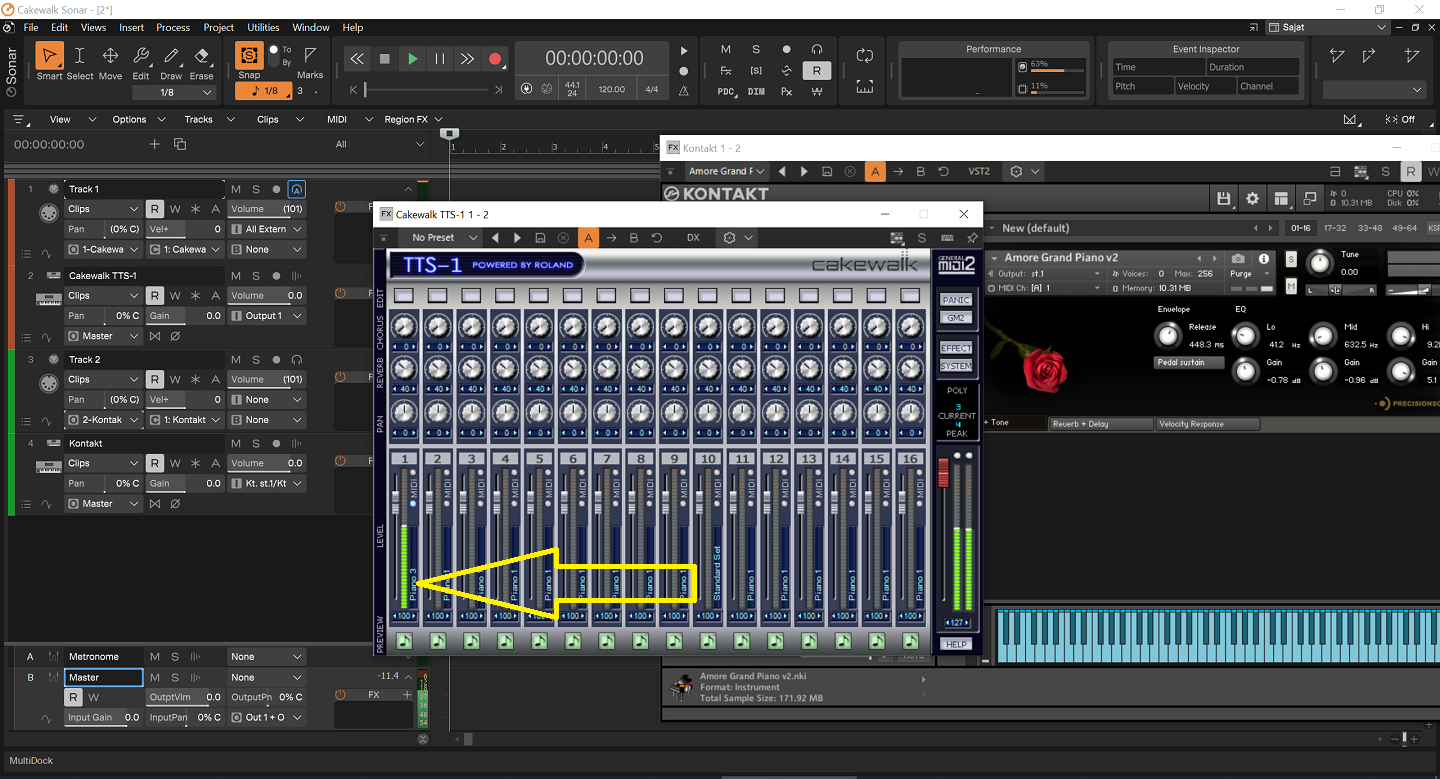Click Kontakt snapshot camera icon

point(1239,258)
